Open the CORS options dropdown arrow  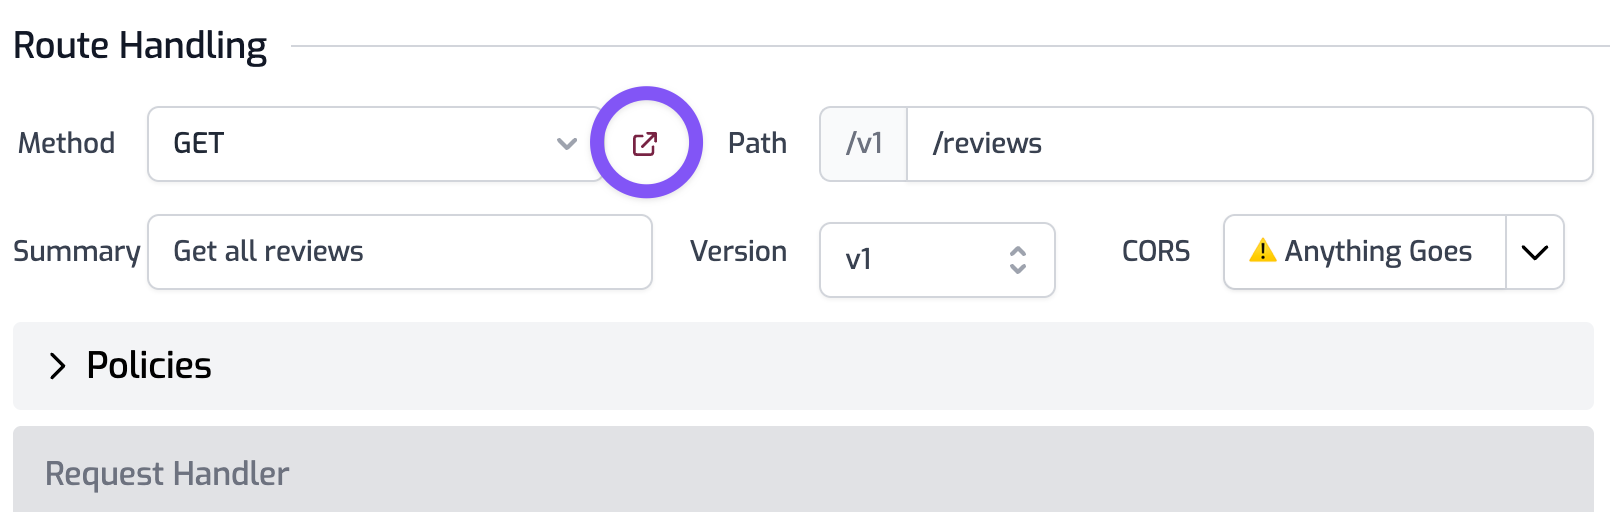click(1535, 252)
